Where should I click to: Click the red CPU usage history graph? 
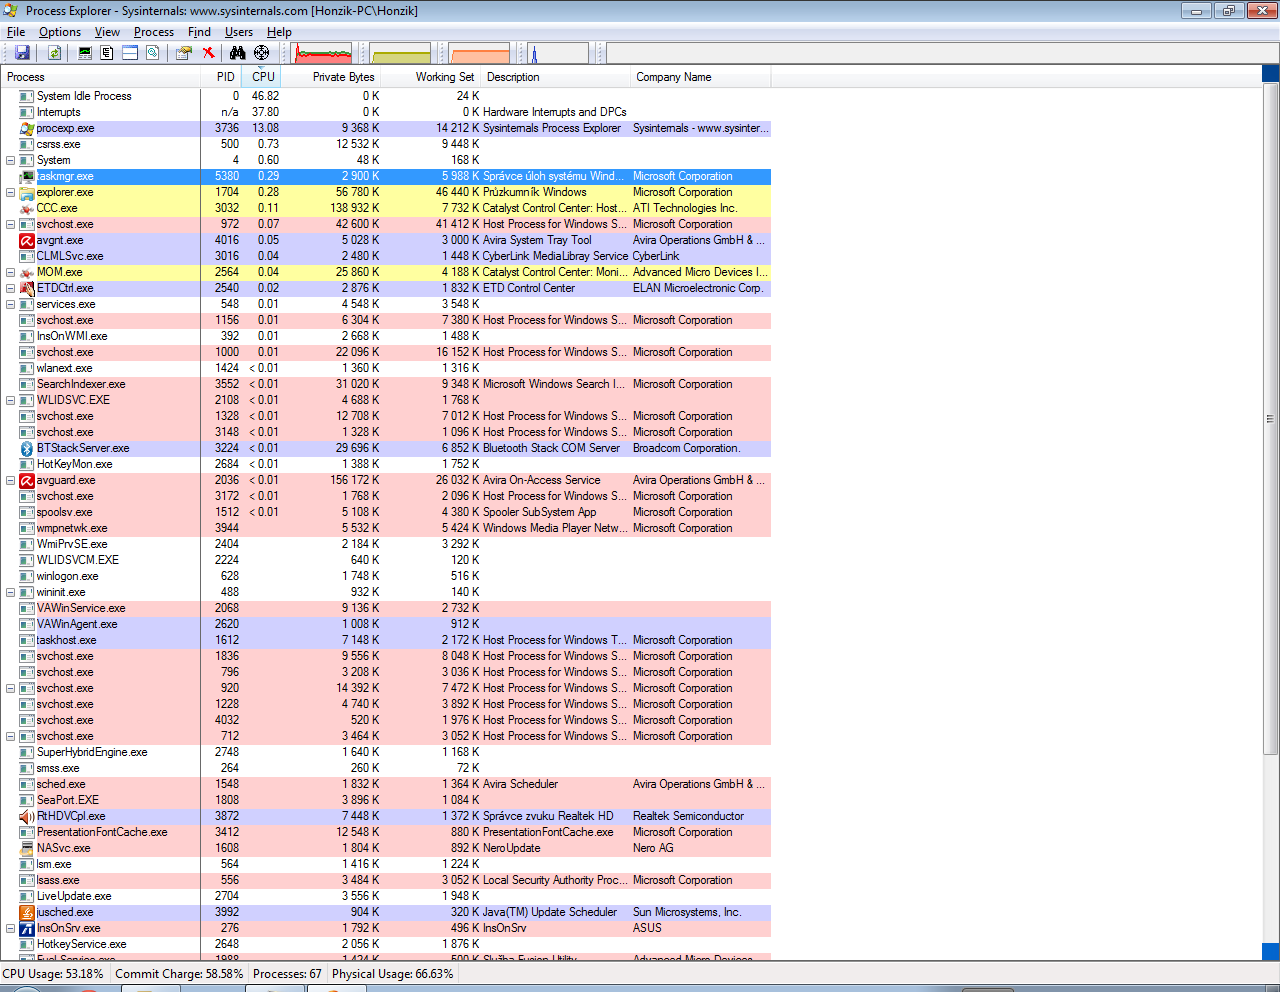322,53
